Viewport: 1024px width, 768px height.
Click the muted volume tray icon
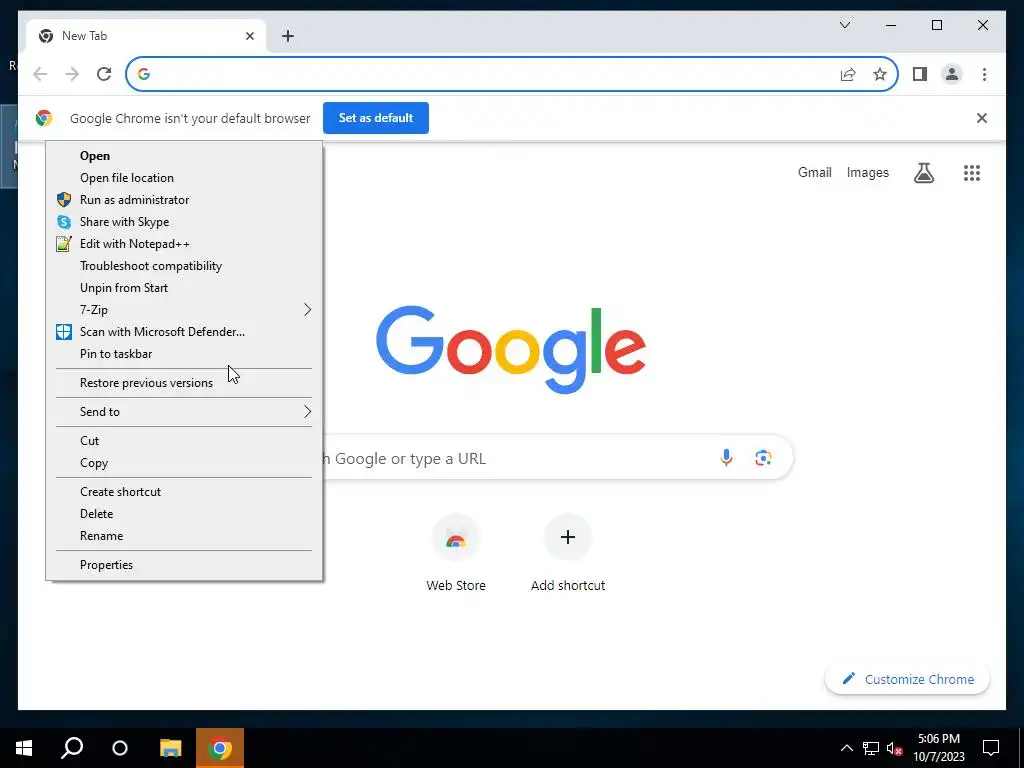coord(895,748)
